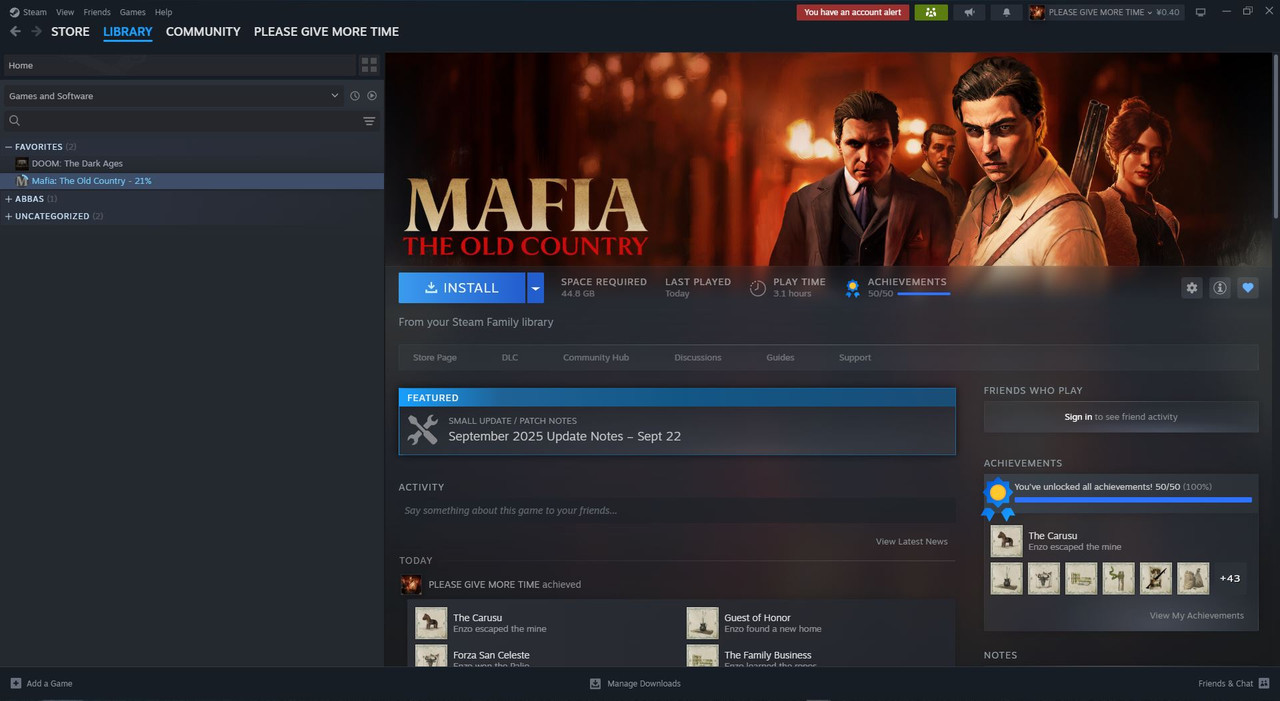Open Guest of Honor achievement icon

click(x=702, y=623)
